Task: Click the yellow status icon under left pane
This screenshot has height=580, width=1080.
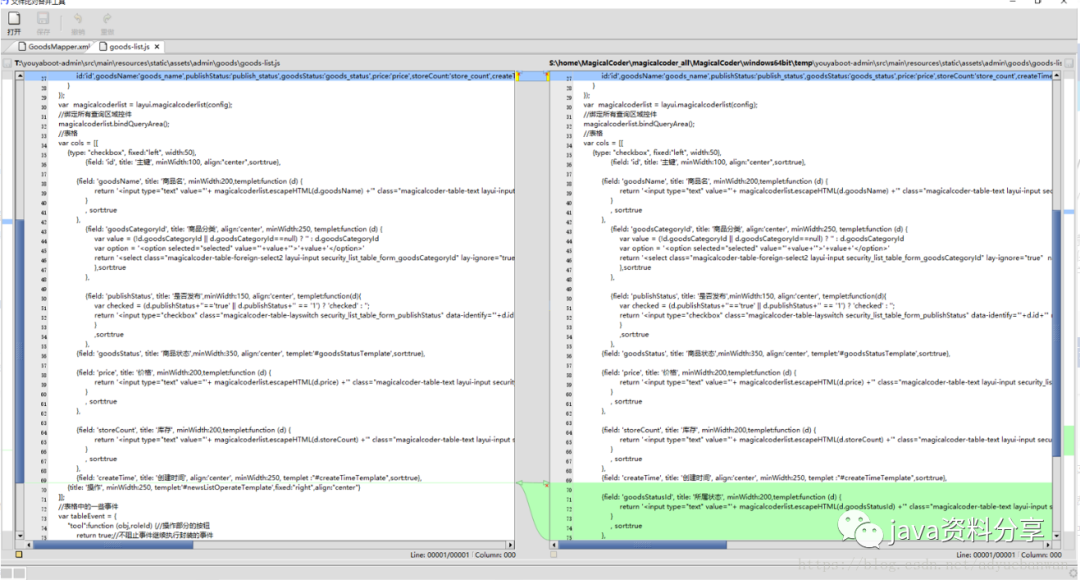Action: pos(19,555)
